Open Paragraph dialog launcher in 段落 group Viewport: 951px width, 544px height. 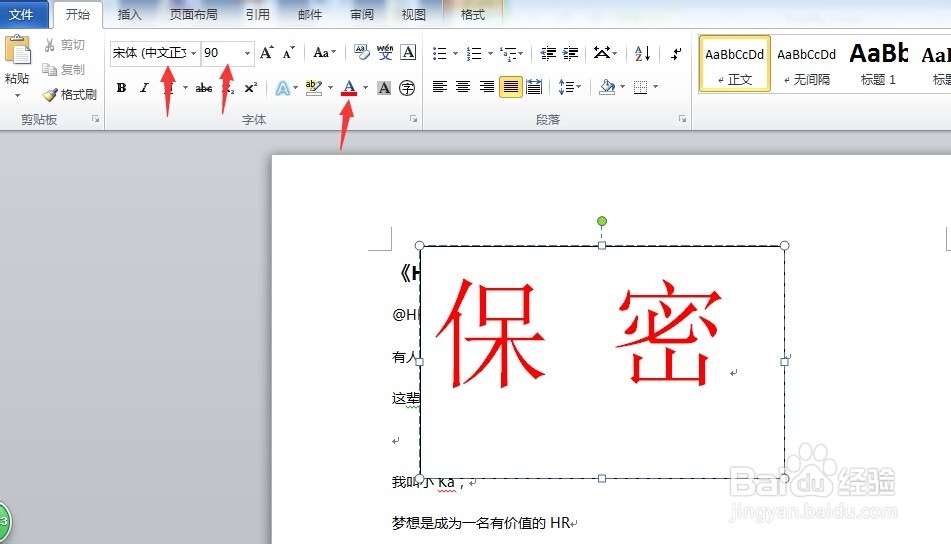(x=682, y=119)
